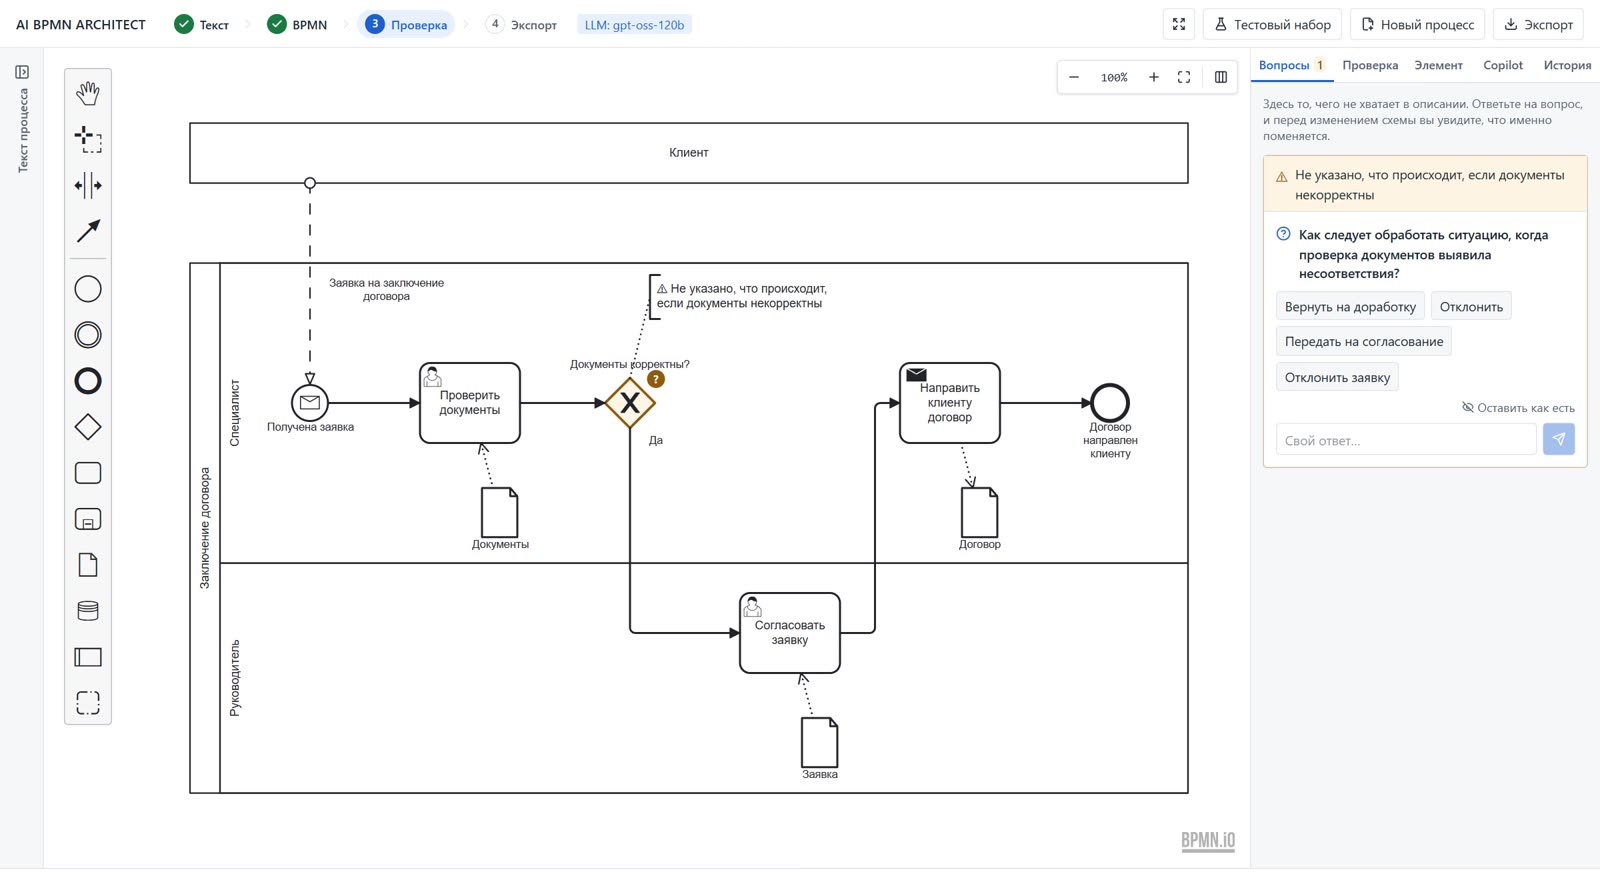The width and height of the screenshot is (1600, 872).
Task: Activate the hand tool in palette
Action: pyautogui.click(x=88, y=93)
